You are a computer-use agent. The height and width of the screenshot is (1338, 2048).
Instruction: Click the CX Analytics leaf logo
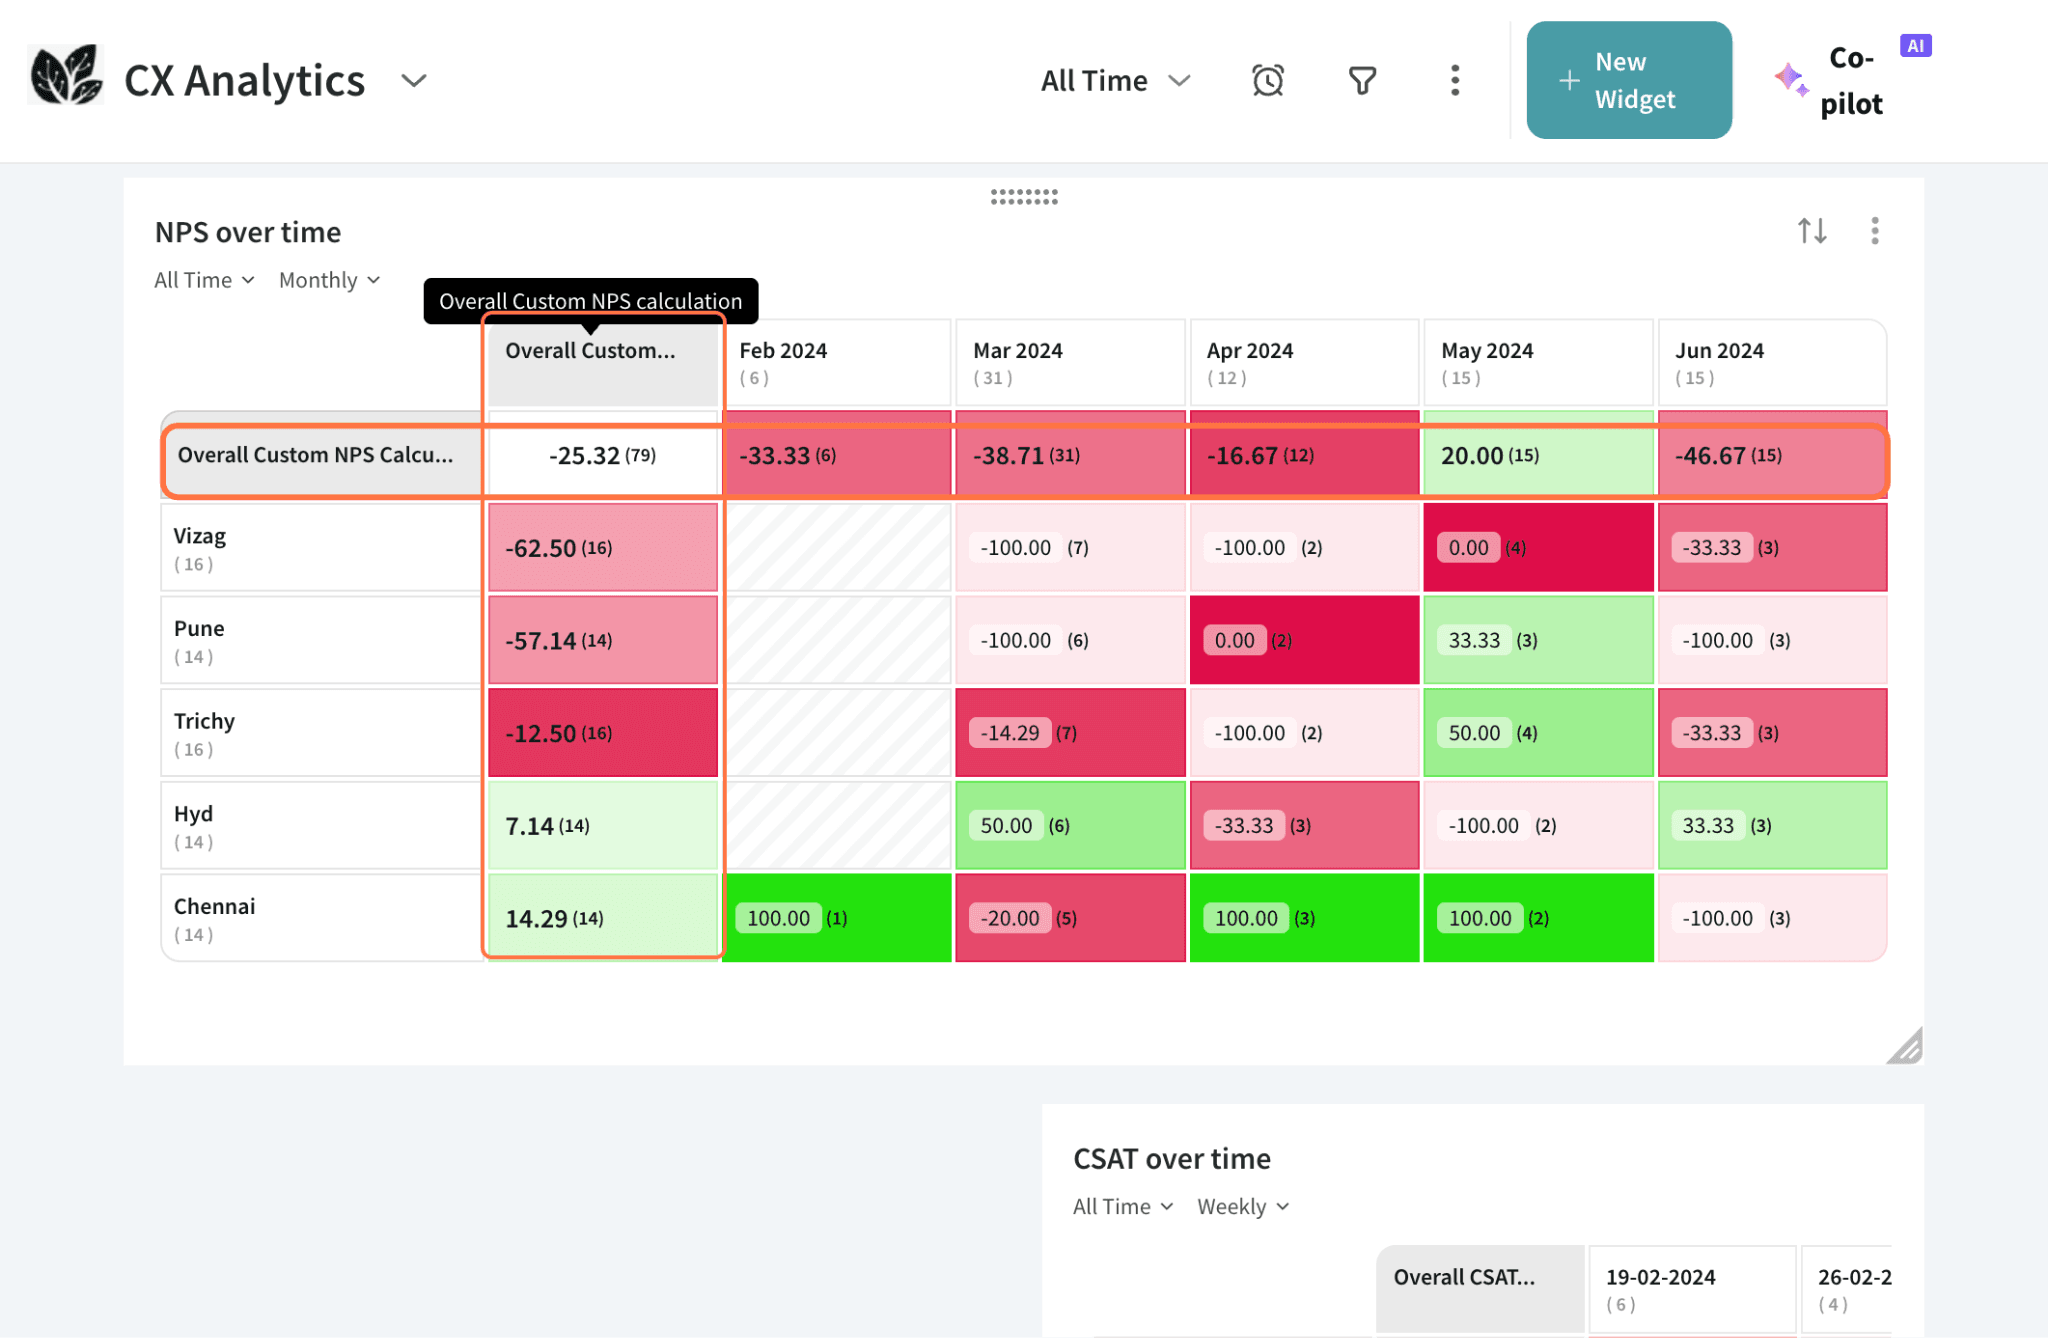[66, 76]
